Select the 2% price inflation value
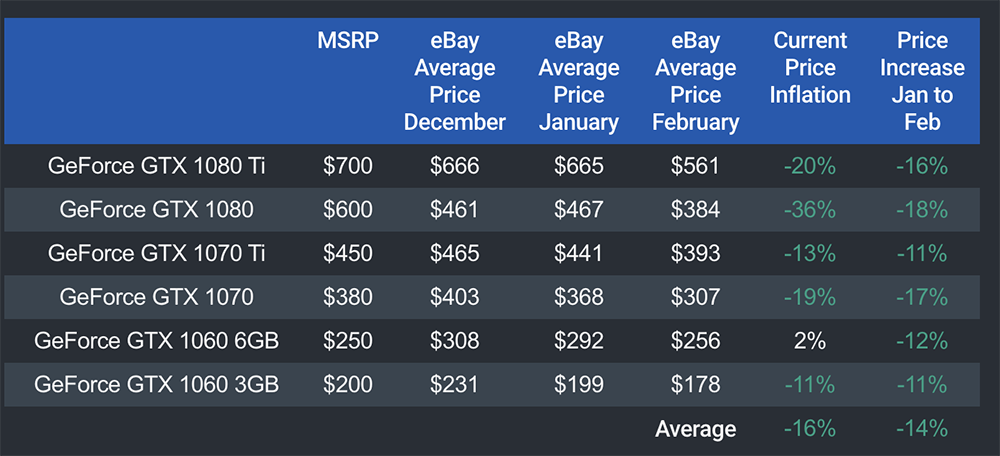1000x456 pixels. pos(810,341)
